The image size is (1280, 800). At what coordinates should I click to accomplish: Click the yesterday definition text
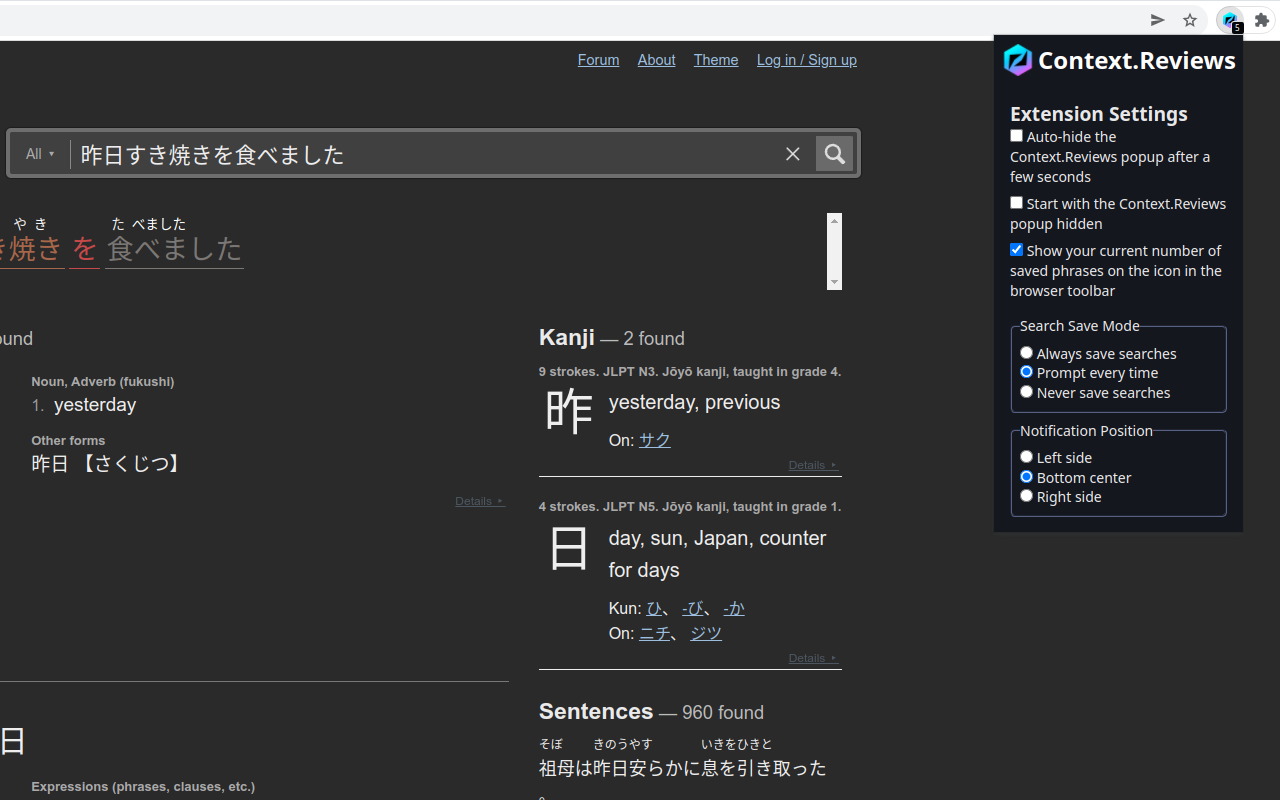pyautogui.click(x=95, y=405)
